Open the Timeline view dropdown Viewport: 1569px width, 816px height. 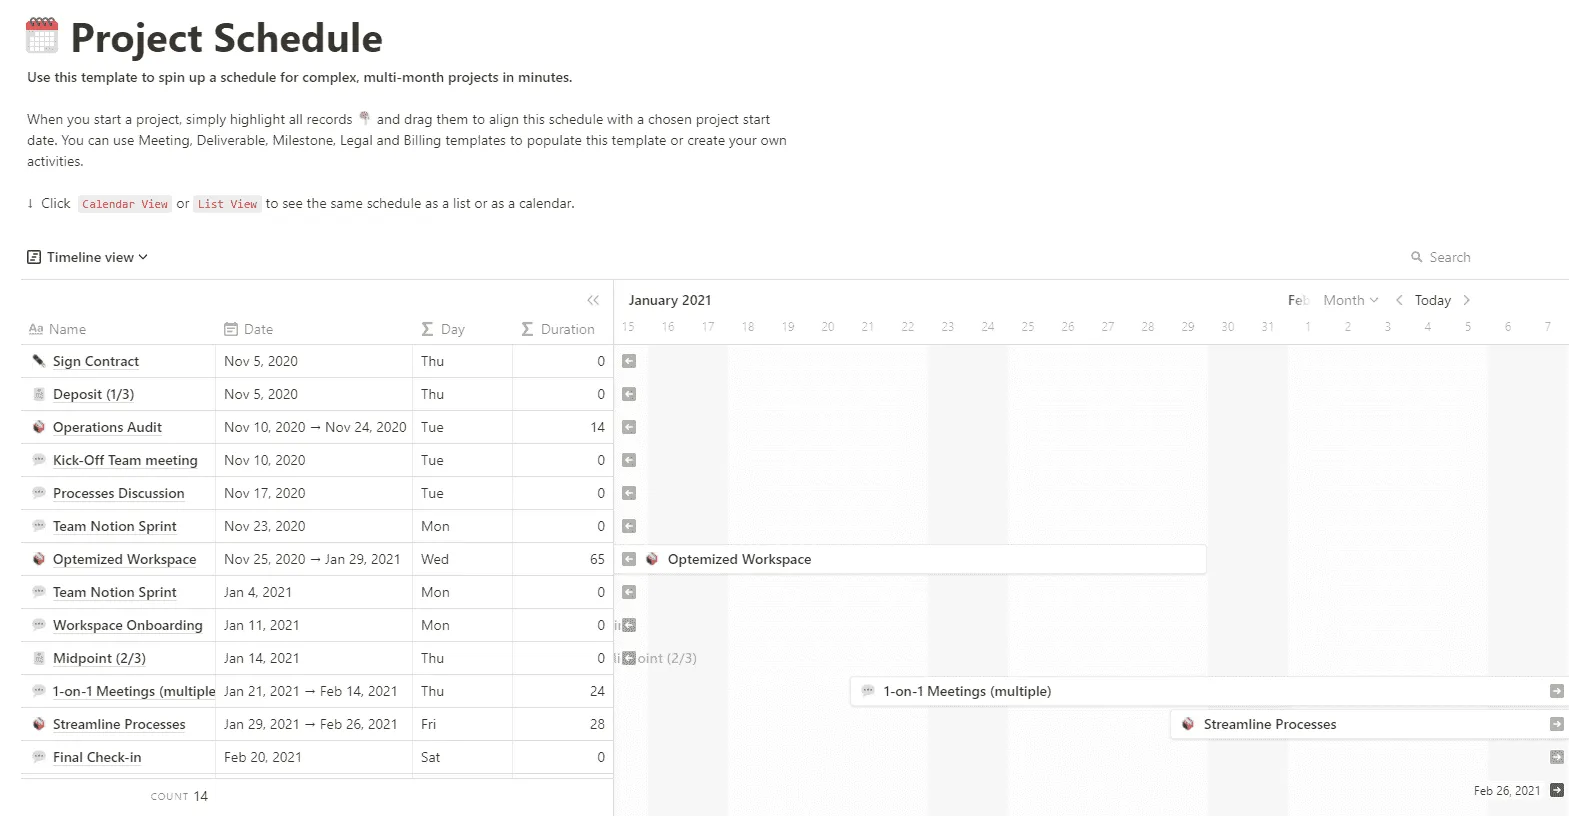(x=88, y=257)
